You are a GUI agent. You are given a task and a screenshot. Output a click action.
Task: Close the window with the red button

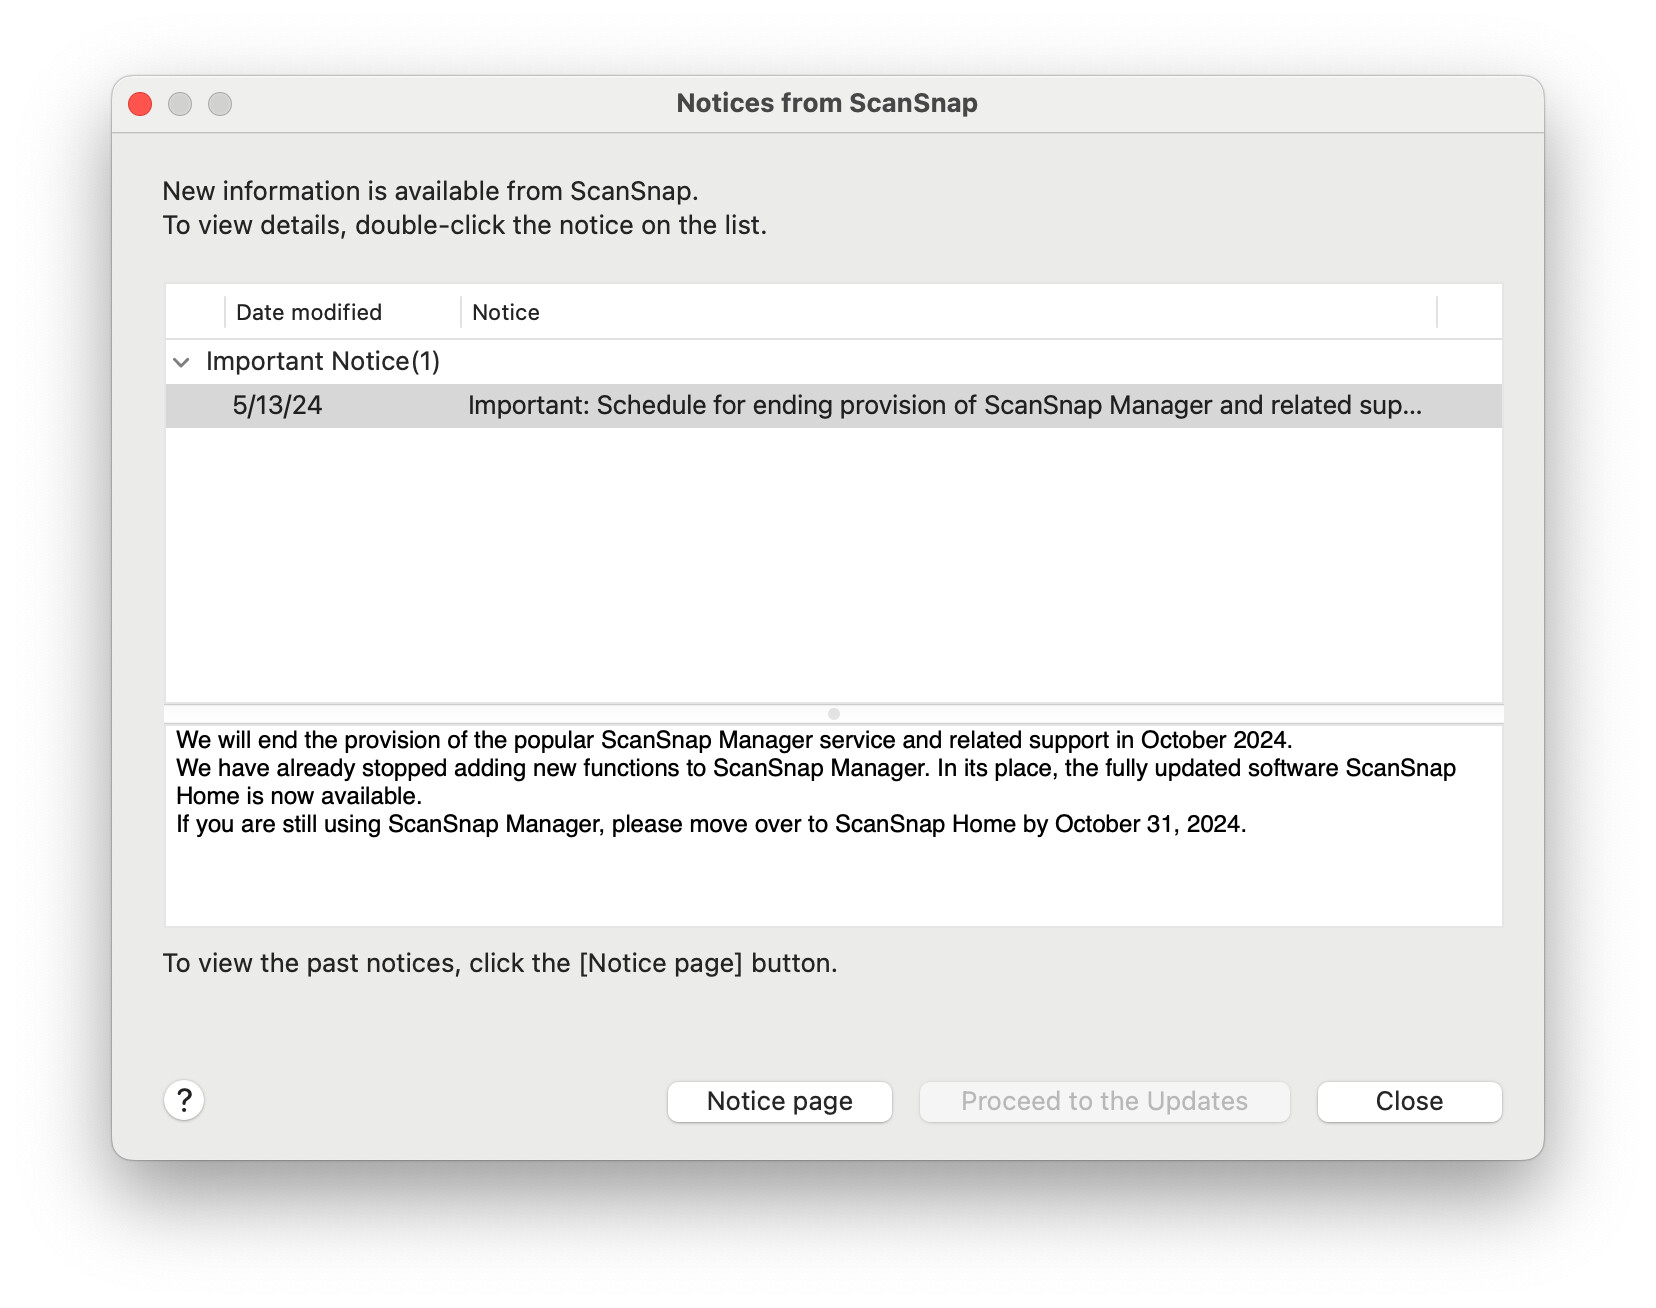pyautogui.click(x=140, y=104)
